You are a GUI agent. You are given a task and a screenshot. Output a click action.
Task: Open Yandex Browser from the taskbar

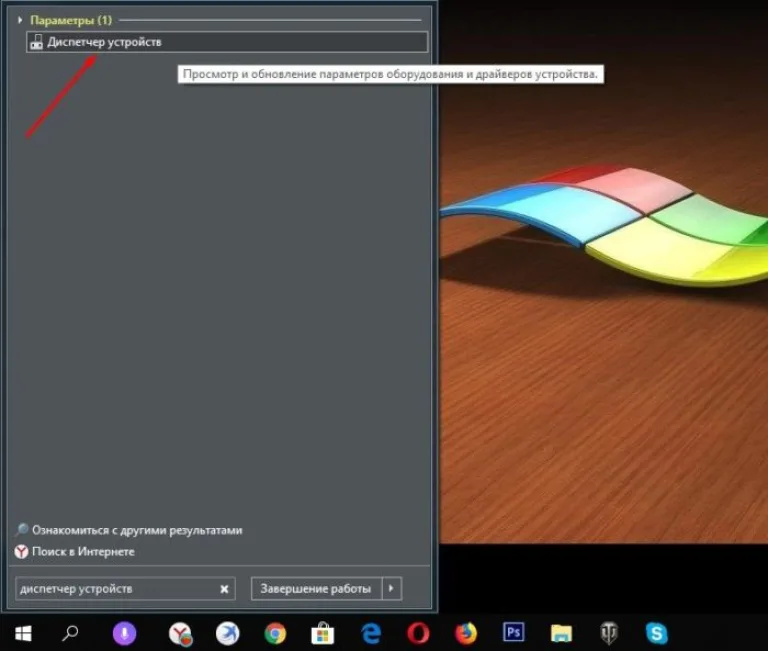(x=180, y=633)
